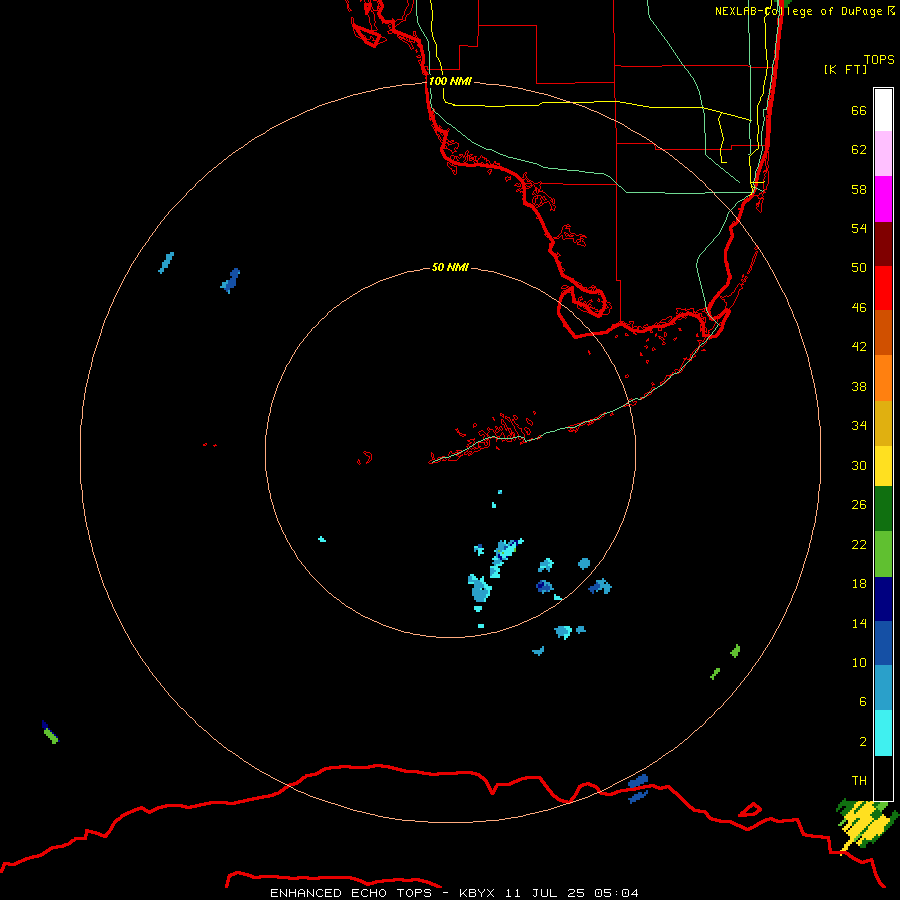Click the bright red 50 kft swatch
900x900 pixels.
883,288
